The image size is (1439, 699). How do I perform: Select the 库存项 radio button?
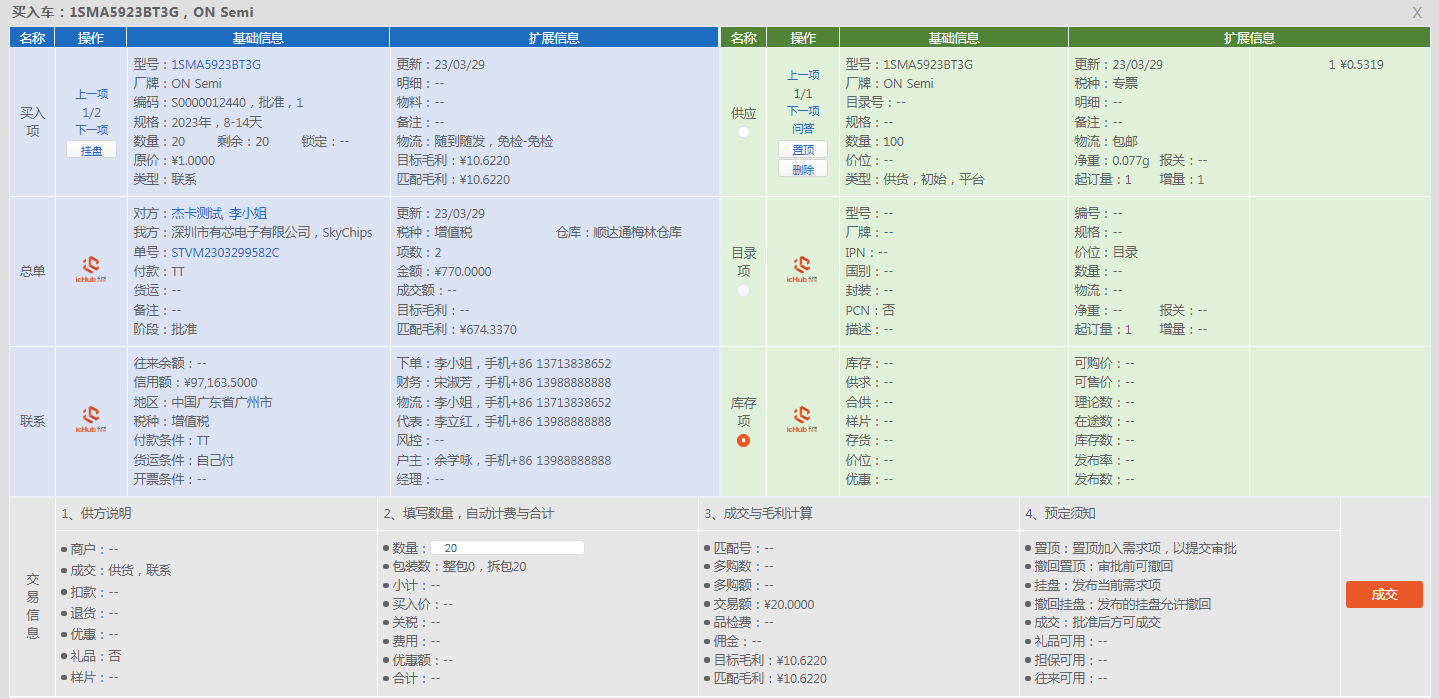click(743, 441)
